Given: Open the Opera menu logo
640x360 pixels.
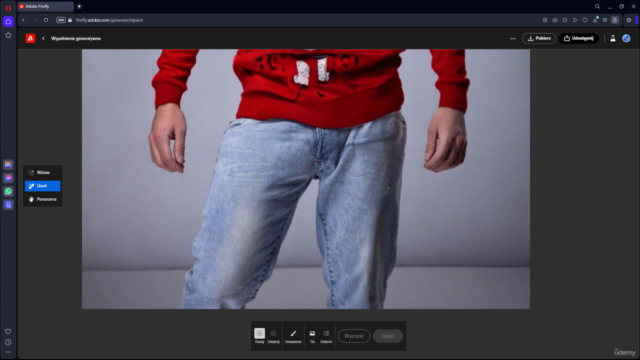Looking at the screenshot, I should coord(8,7).
